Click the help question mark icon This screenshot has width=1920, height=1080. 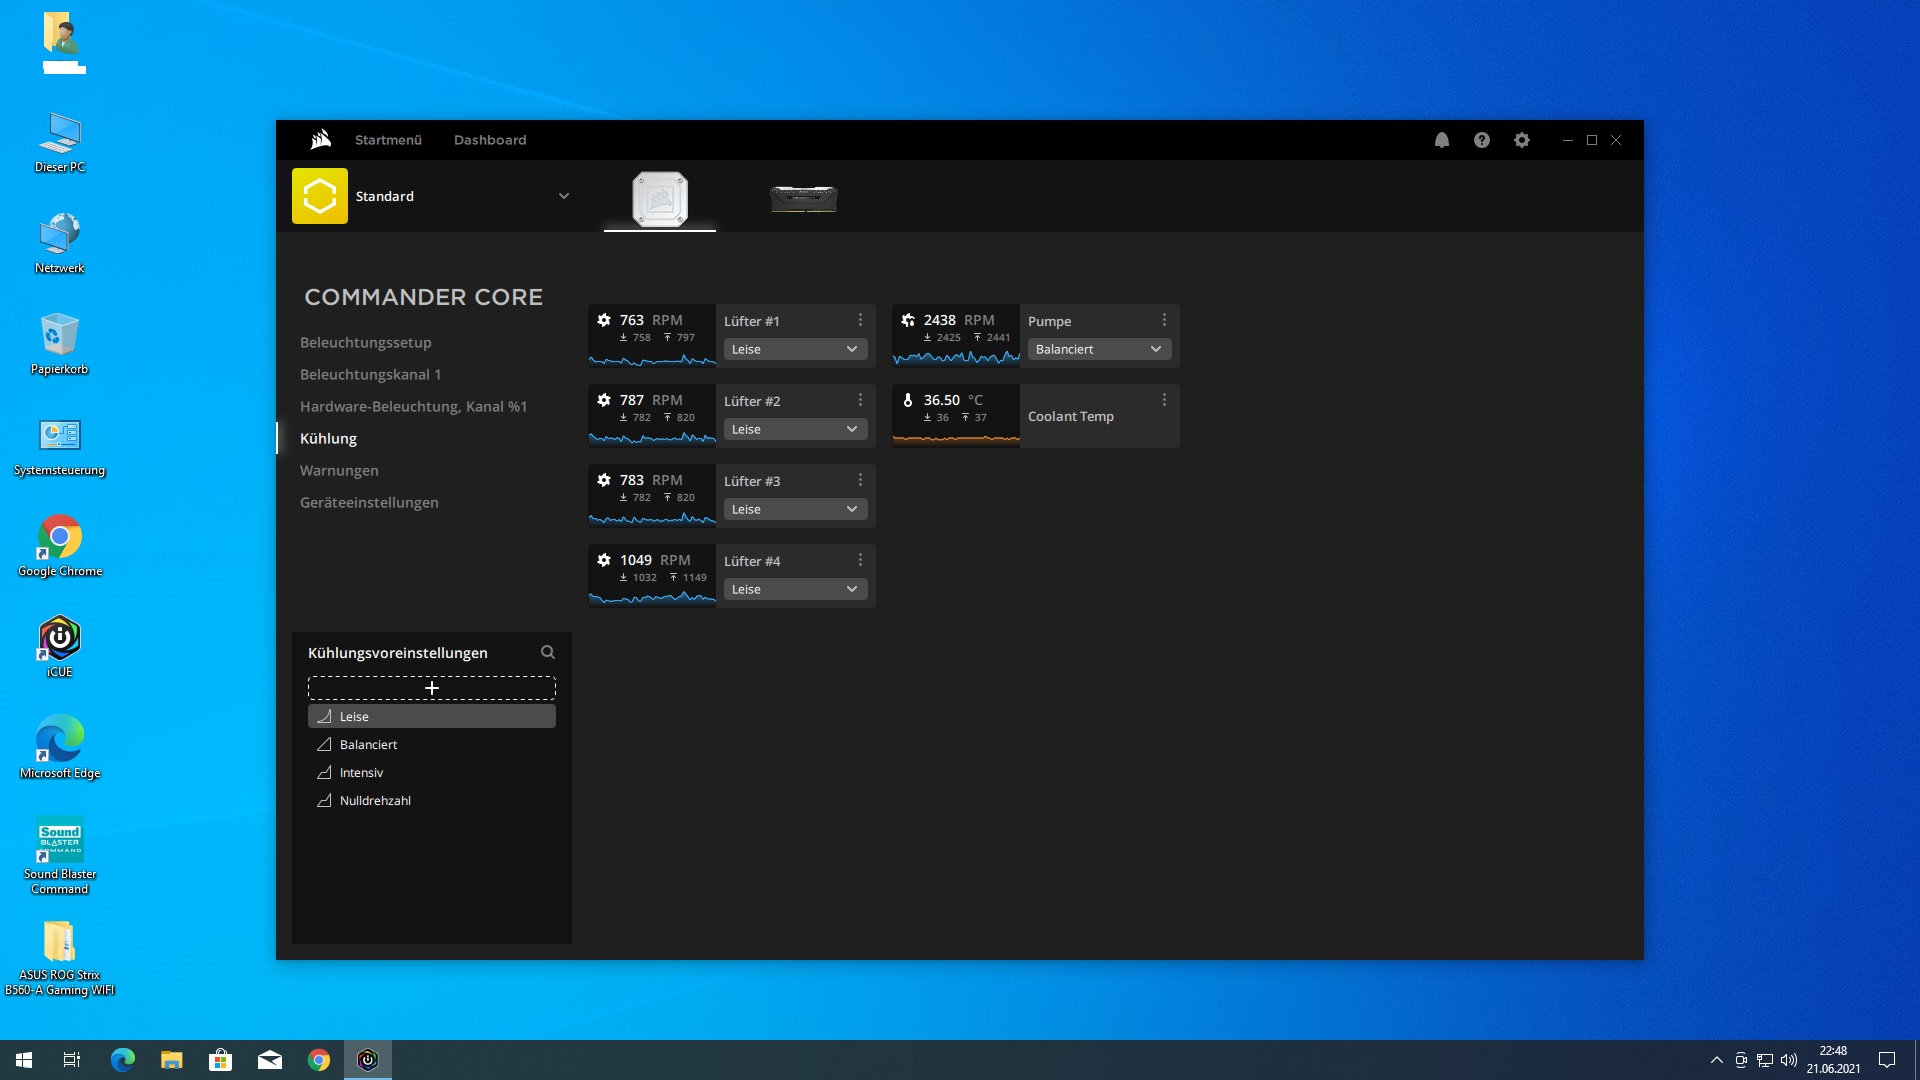(1481, 140)
